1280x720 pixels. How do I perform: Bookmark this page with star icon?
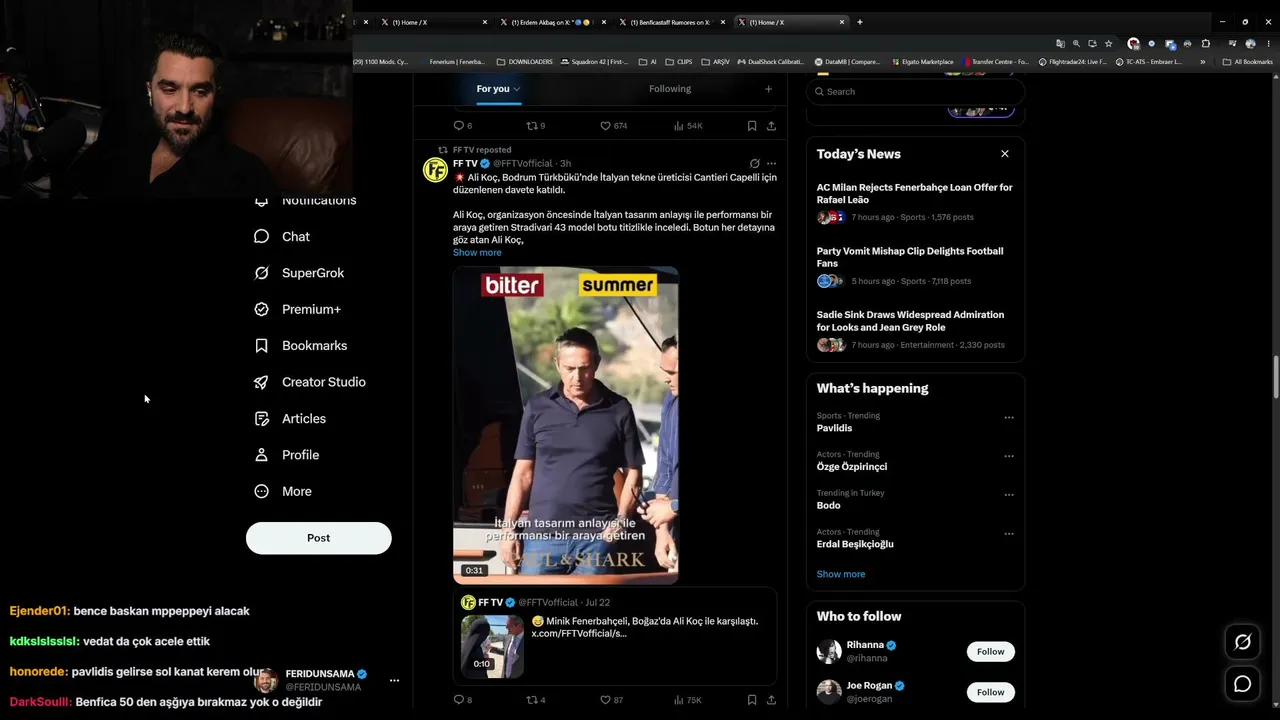[1108, 44]
